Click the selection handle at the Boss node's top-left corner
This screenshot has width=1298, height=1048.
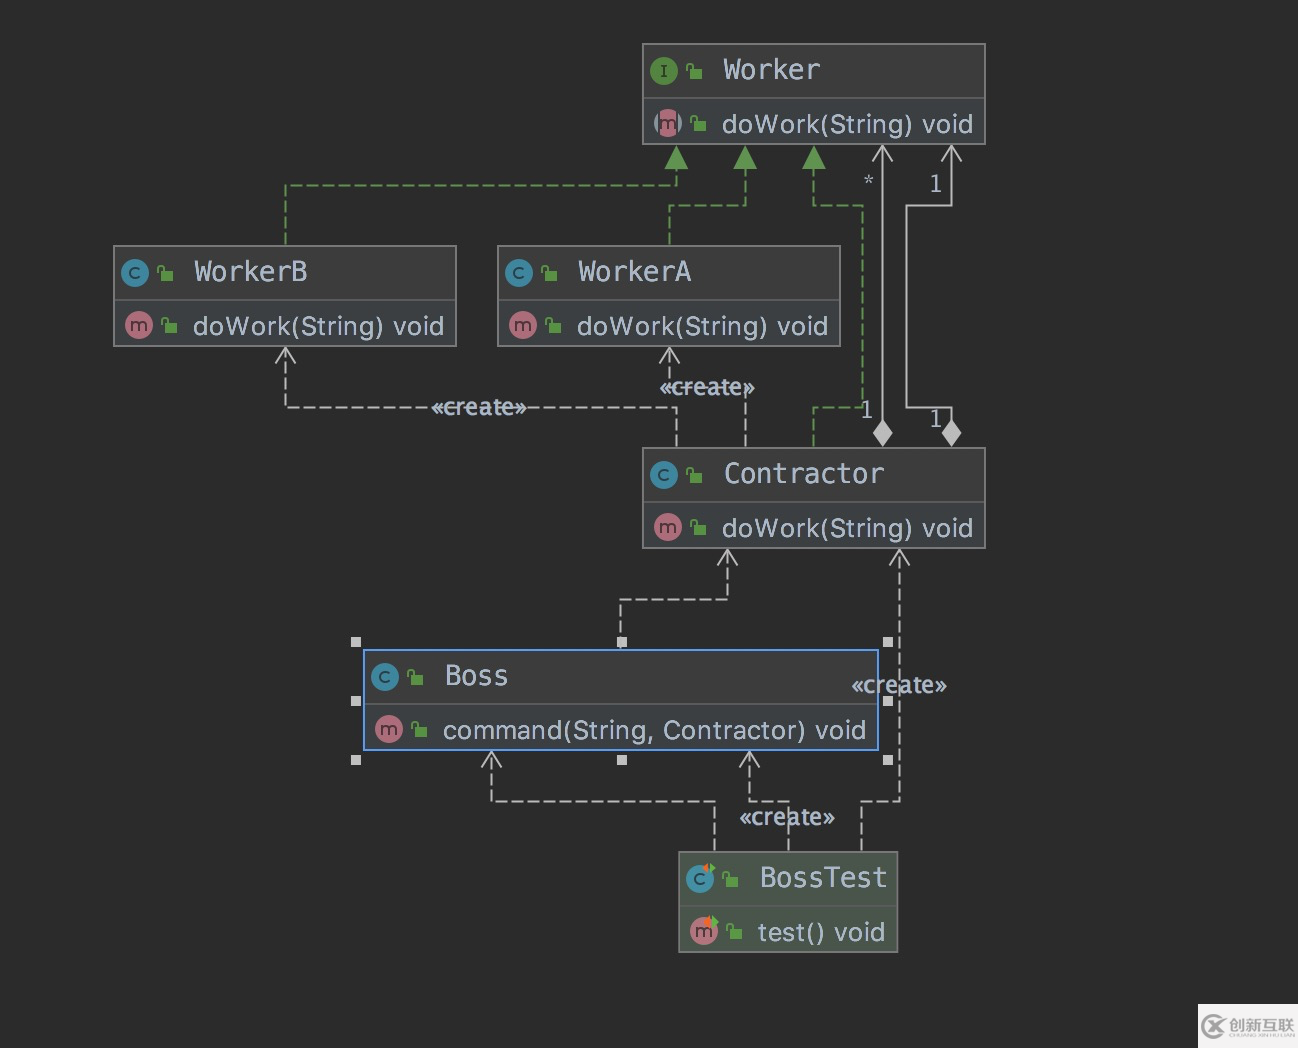click(356, 642)
